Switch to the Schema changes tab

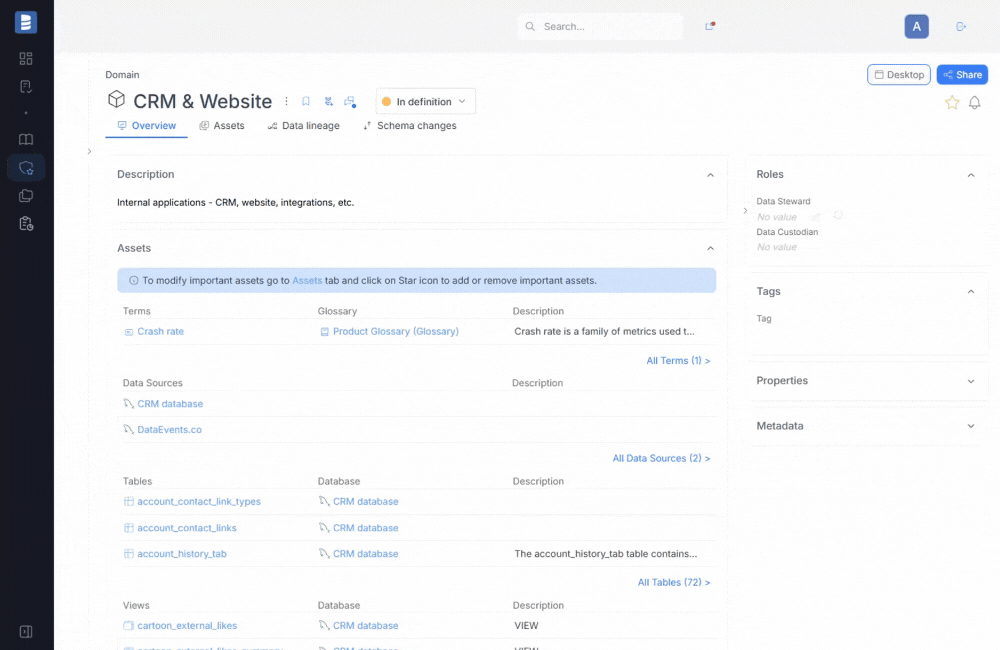(x=410, y=126)
